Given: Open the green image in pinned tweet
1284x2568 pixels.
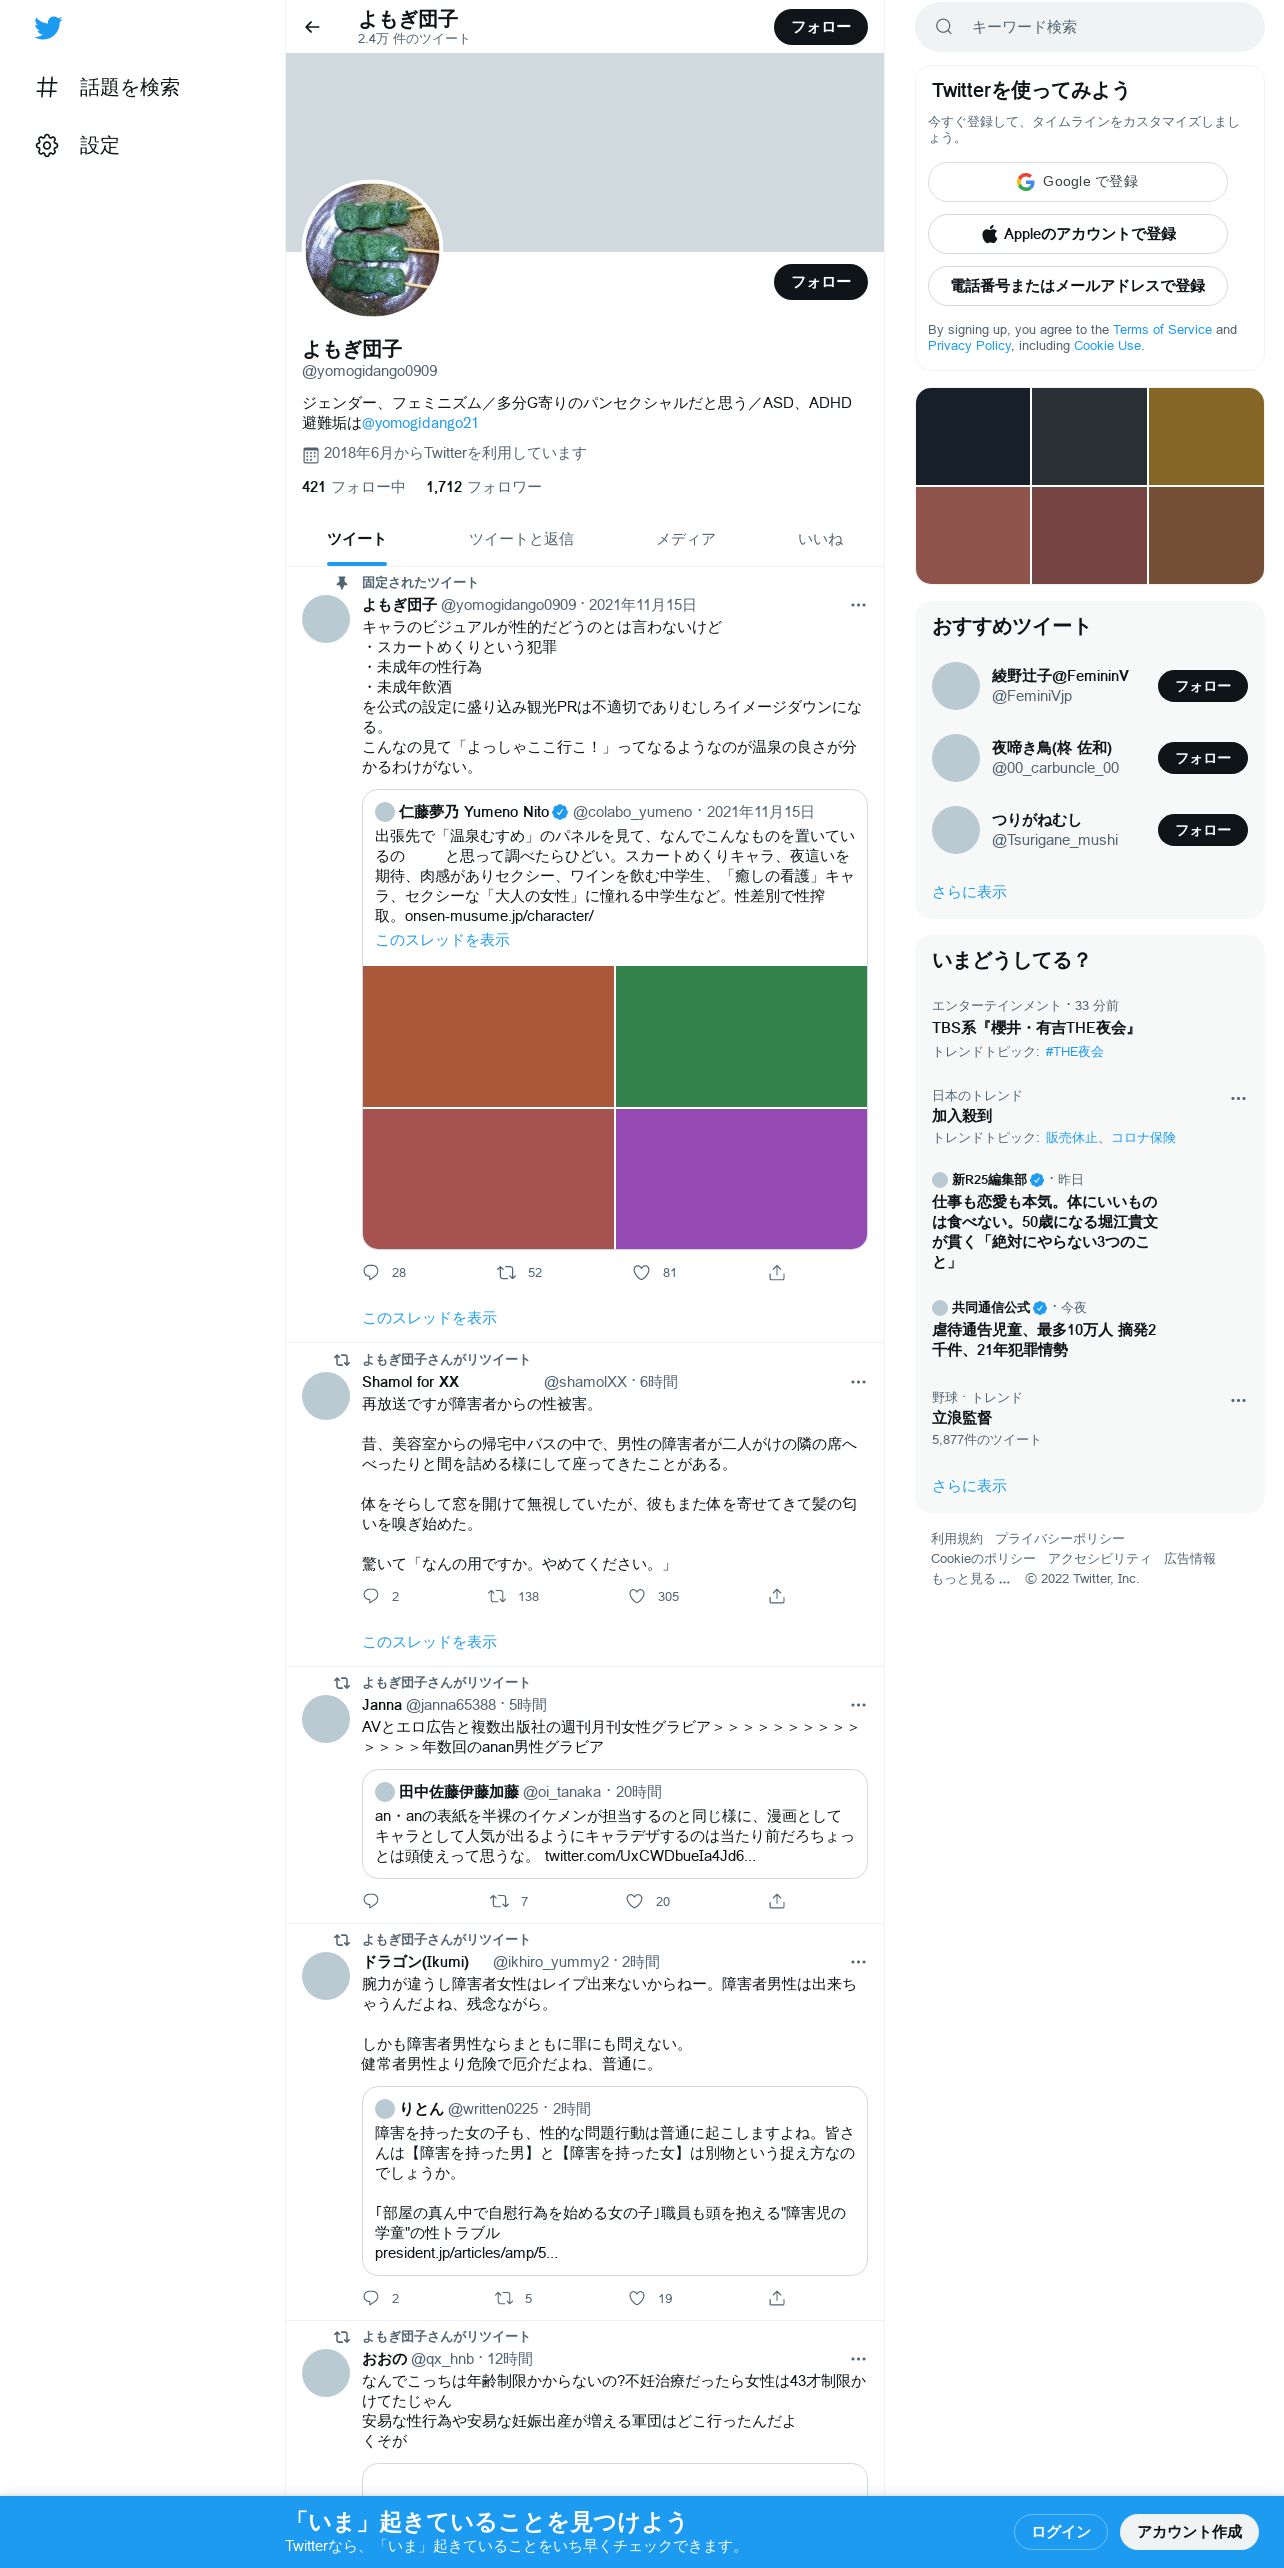Looking at the screenshot, I should point(741,1036).
